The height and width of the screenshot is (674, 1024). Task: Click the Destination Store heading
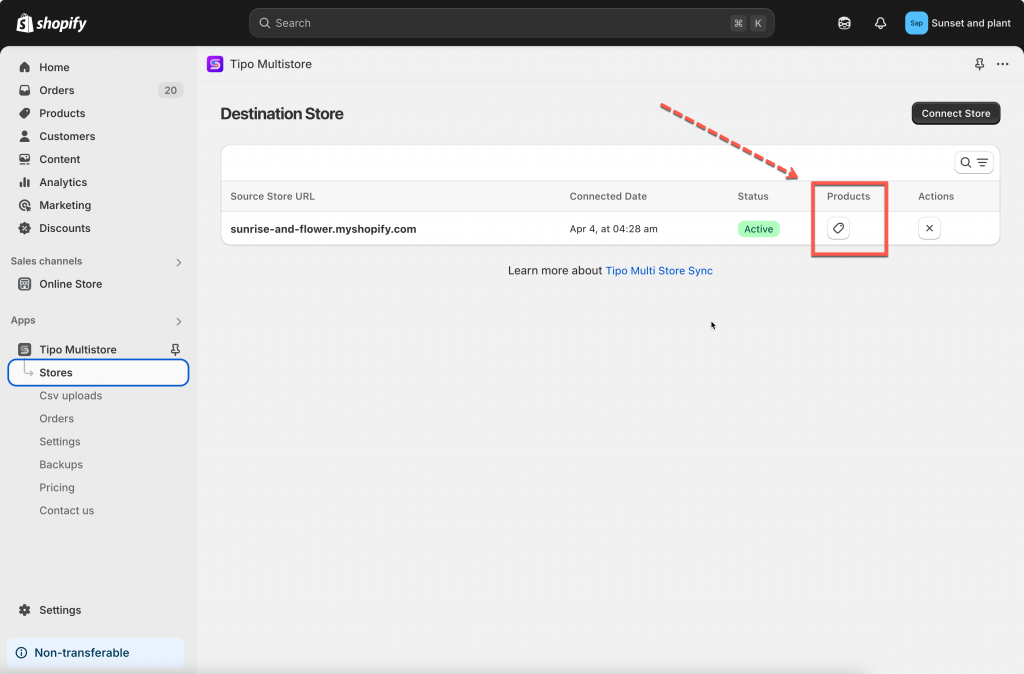281,114
